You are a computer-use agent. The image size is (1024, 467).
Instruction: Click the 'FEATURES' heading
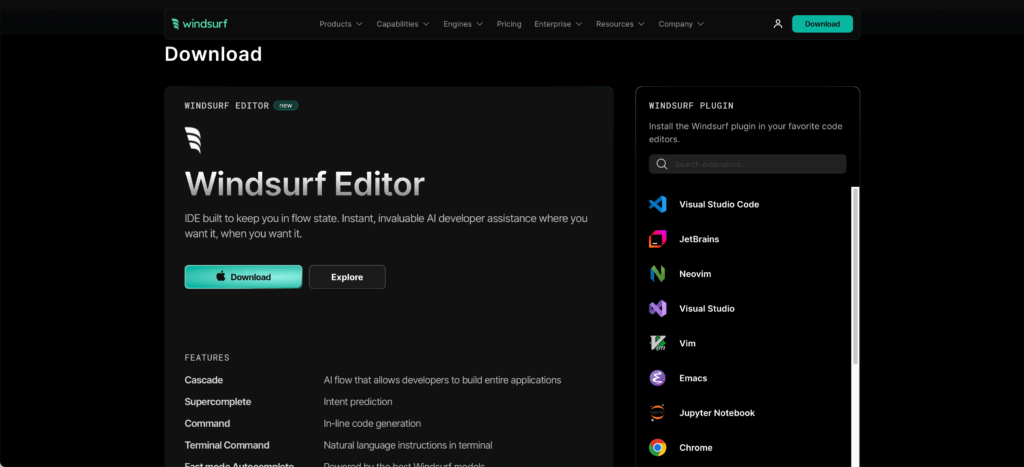[x=207, y=357]
